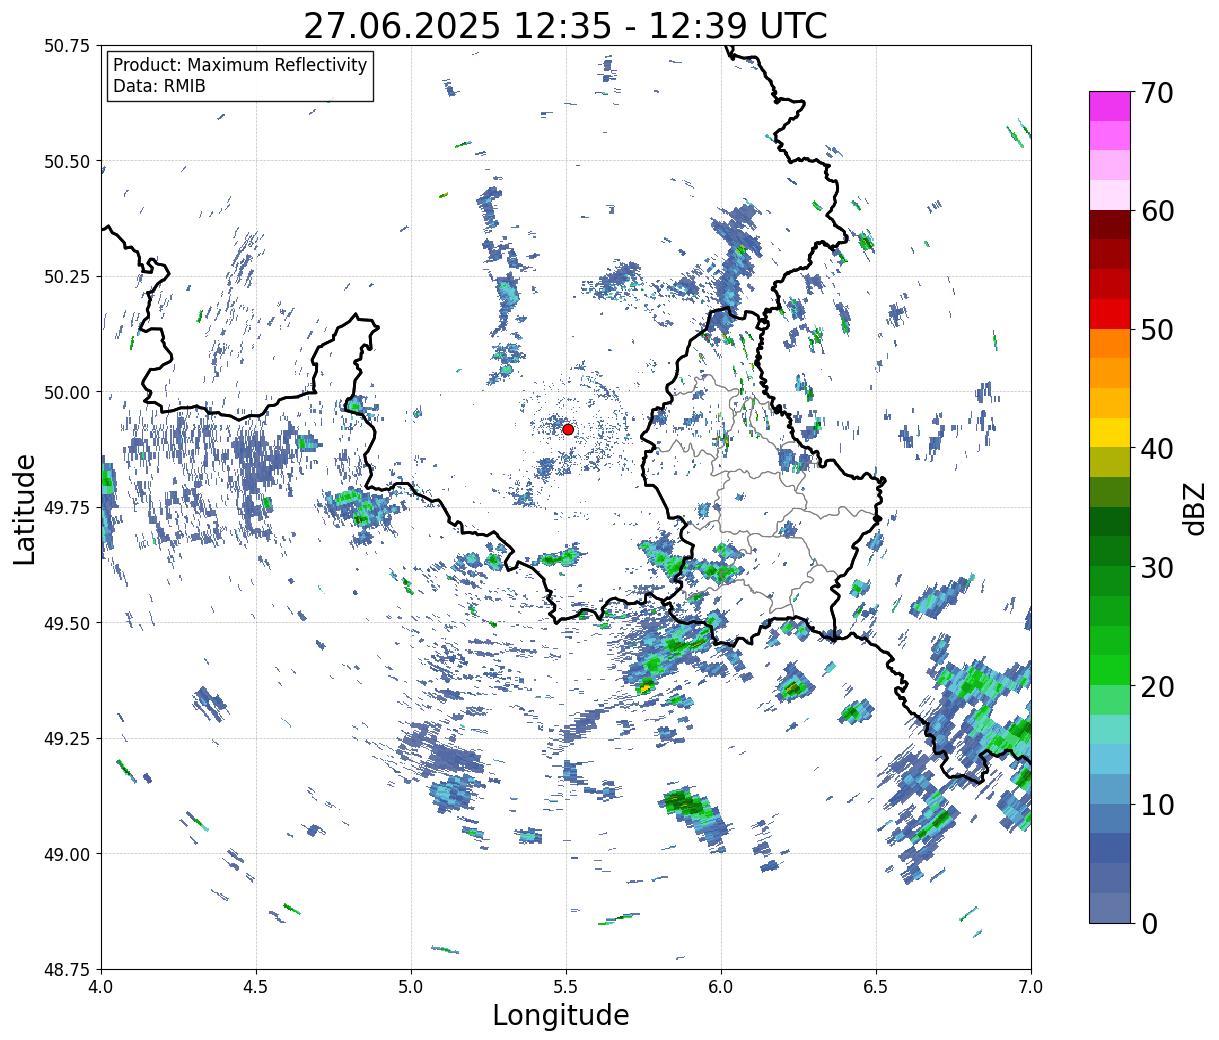This screenshot has width=1219, height=1040.
Task: Click the longitude tick label 7.0
Action: point(1031,986)
